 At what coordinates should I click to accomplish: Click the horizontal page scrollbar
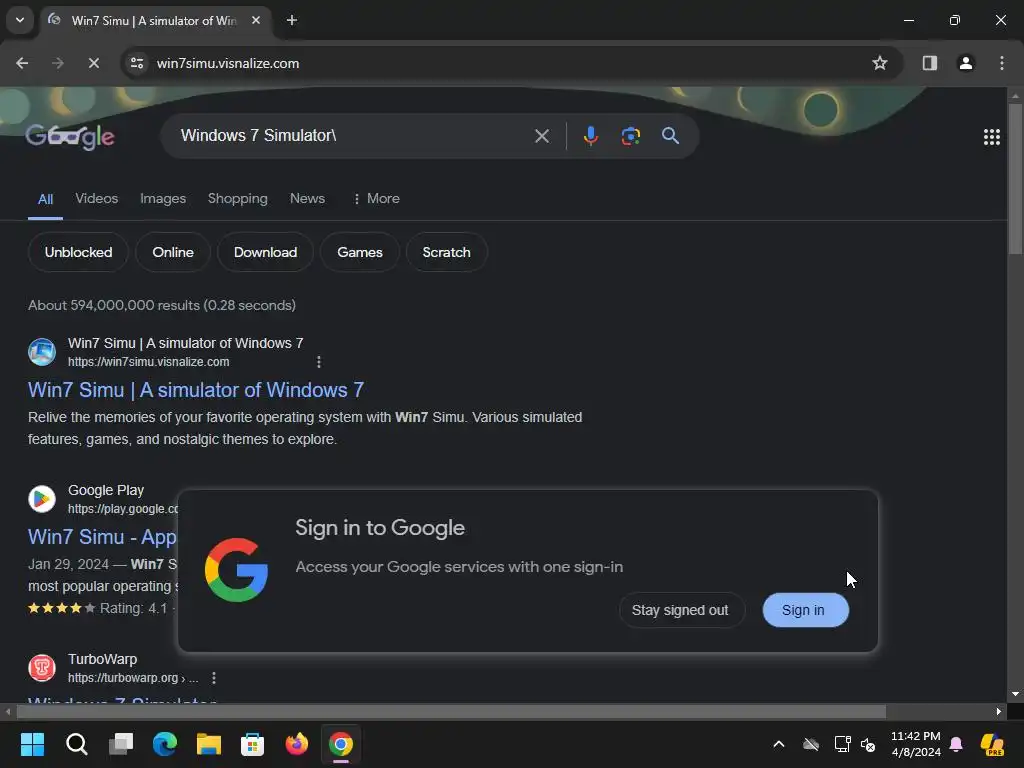[x=452, y=711]
